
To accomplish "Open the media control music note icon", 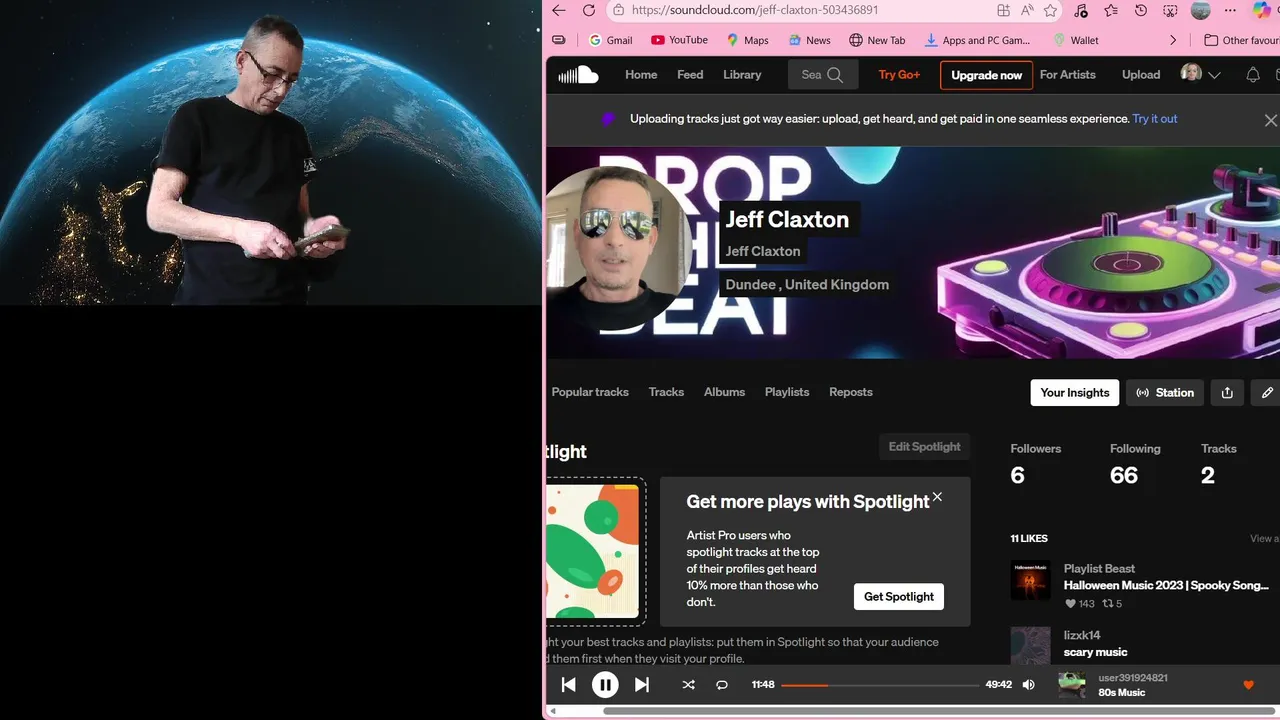I will pyautogui.click(x=1081, y=10).
